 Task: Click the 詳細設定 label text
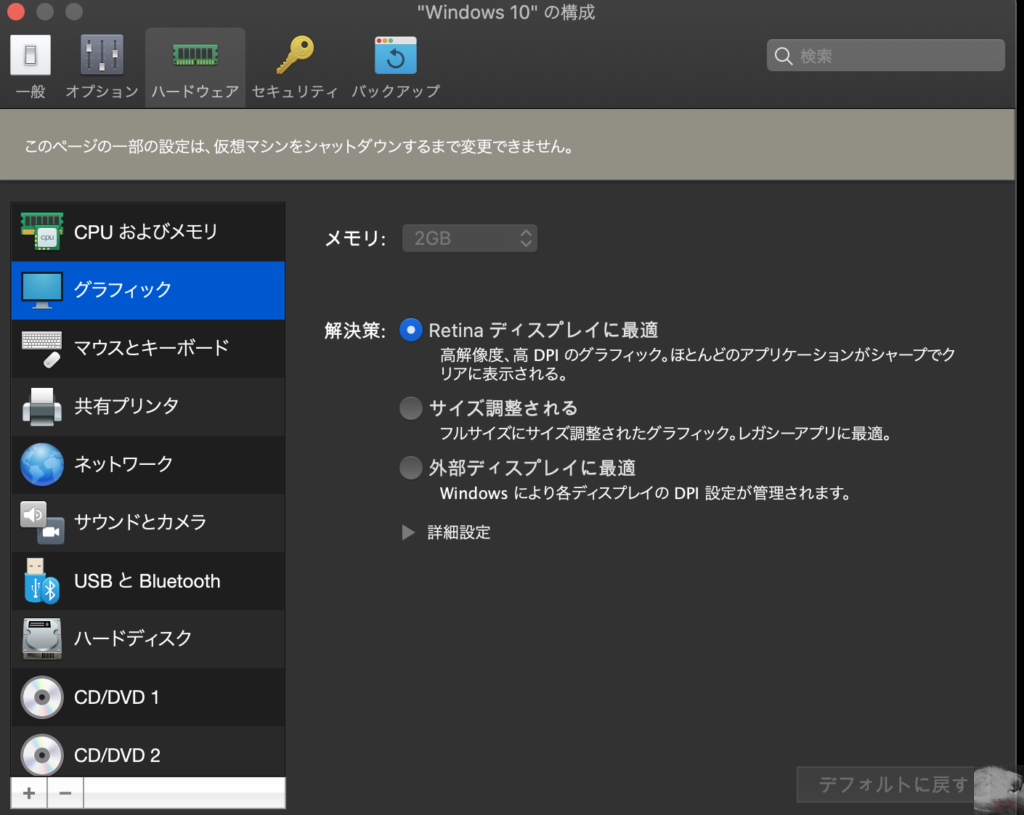(458, 532)
